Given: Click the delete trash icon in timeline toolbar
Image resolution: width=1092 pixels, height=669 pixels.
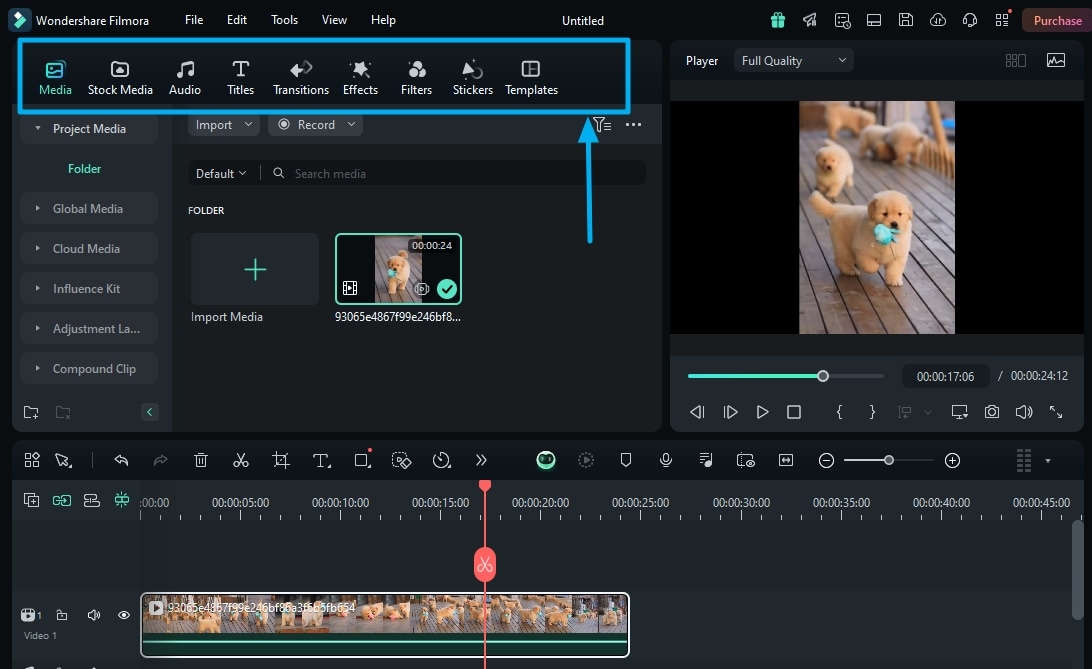Looking at the screenshot, I should 201,460.
